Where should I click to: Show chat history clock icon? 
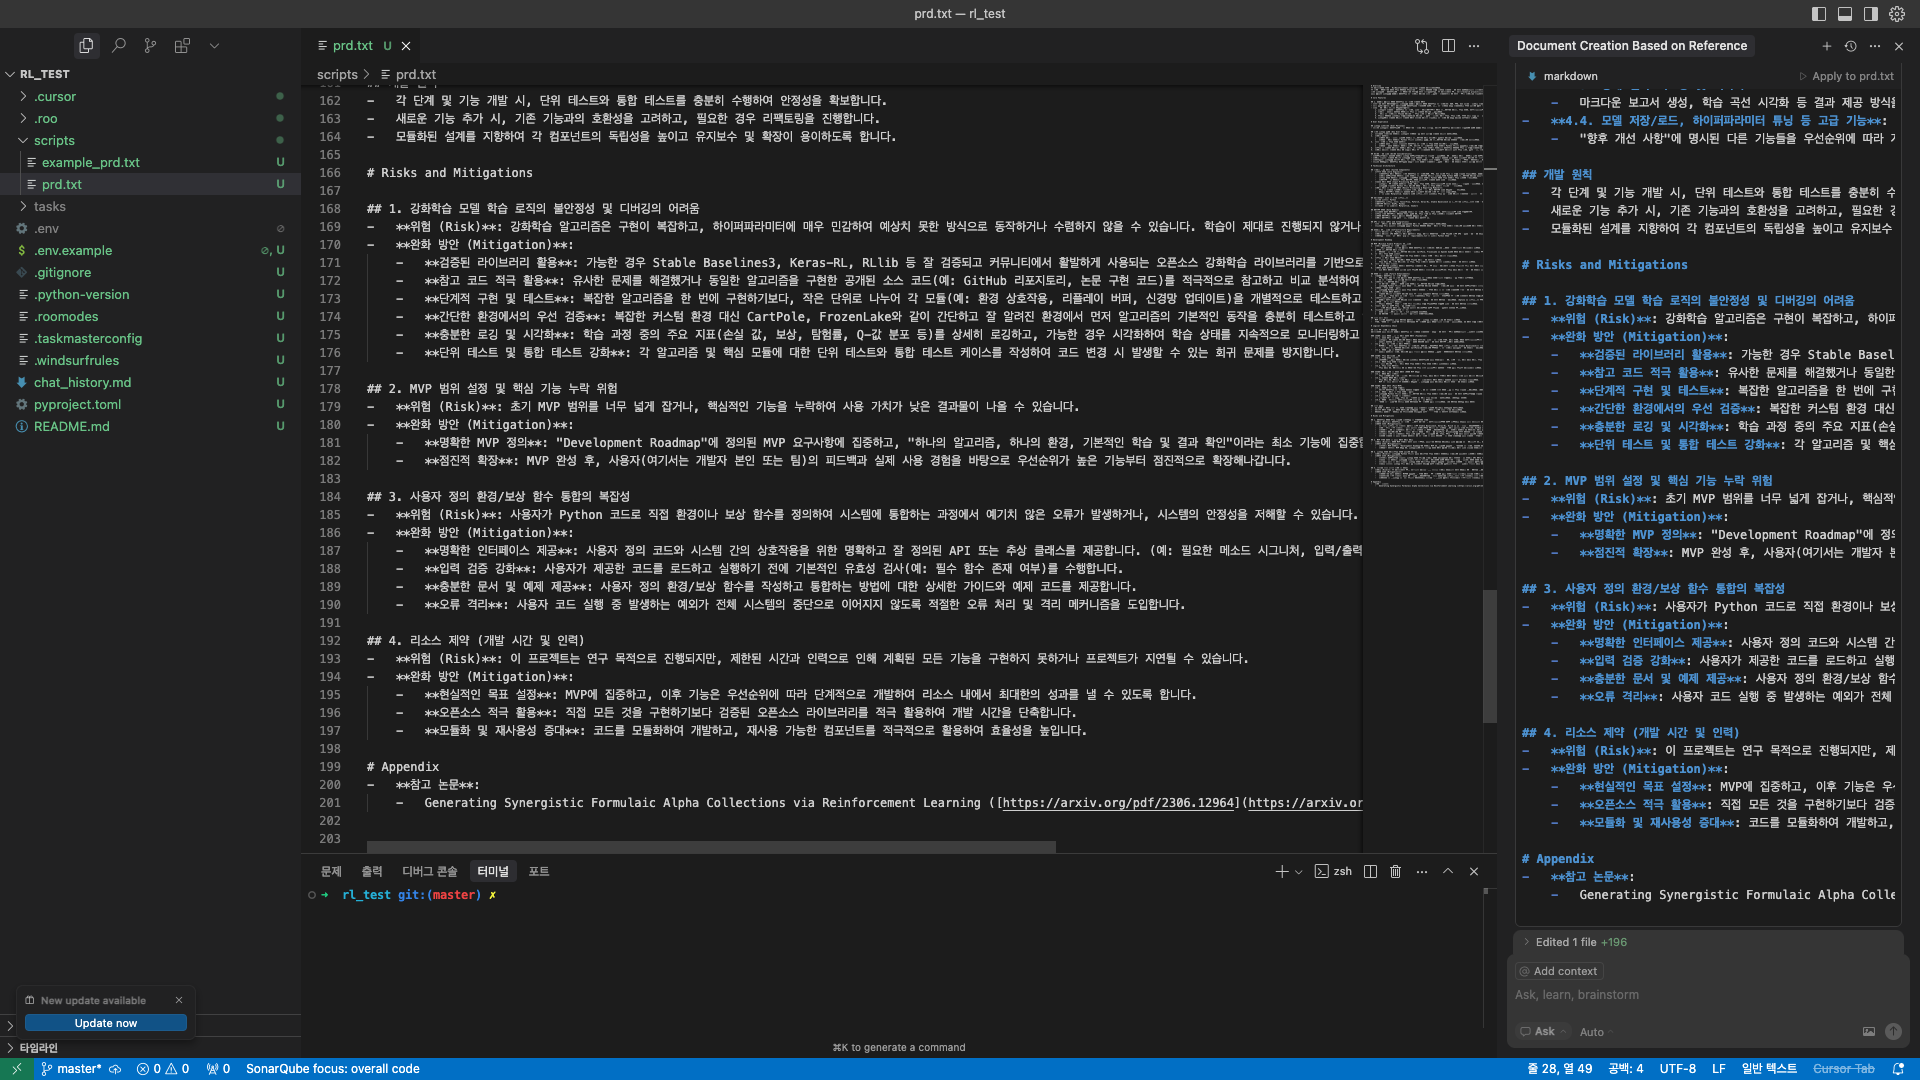1851,46
